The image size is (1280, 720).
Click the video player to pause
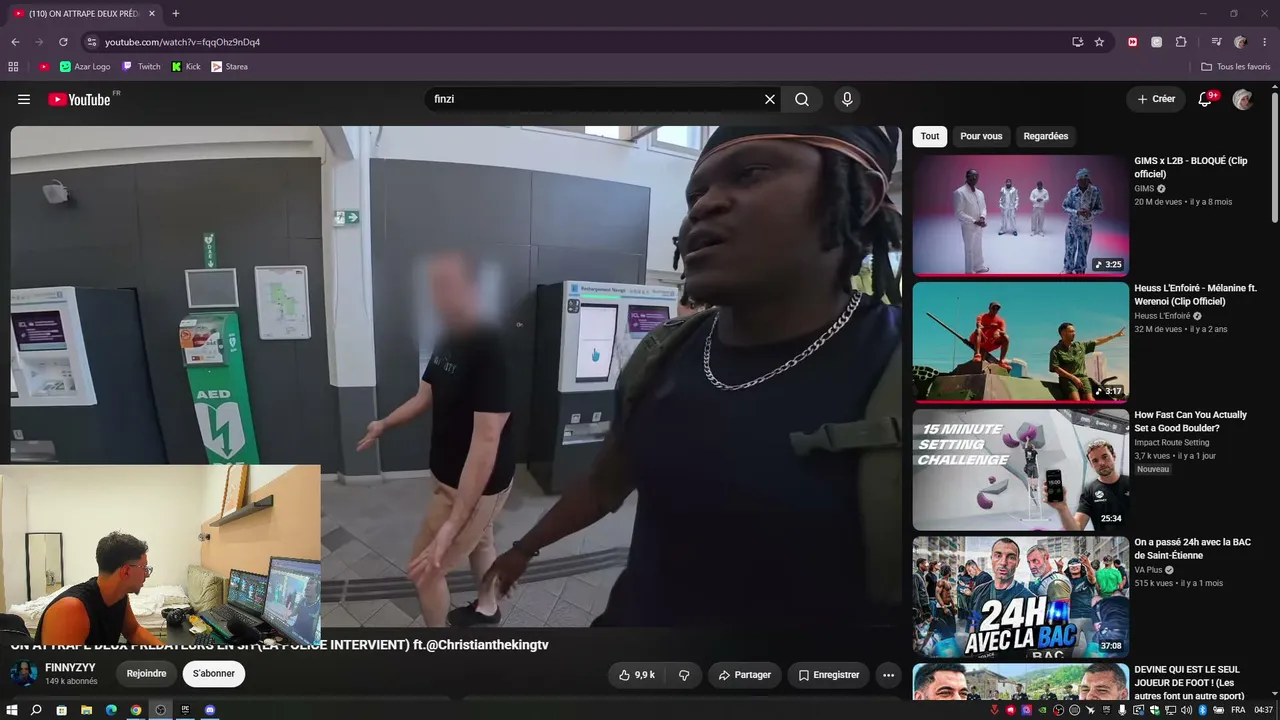click(x=456, y=376)
